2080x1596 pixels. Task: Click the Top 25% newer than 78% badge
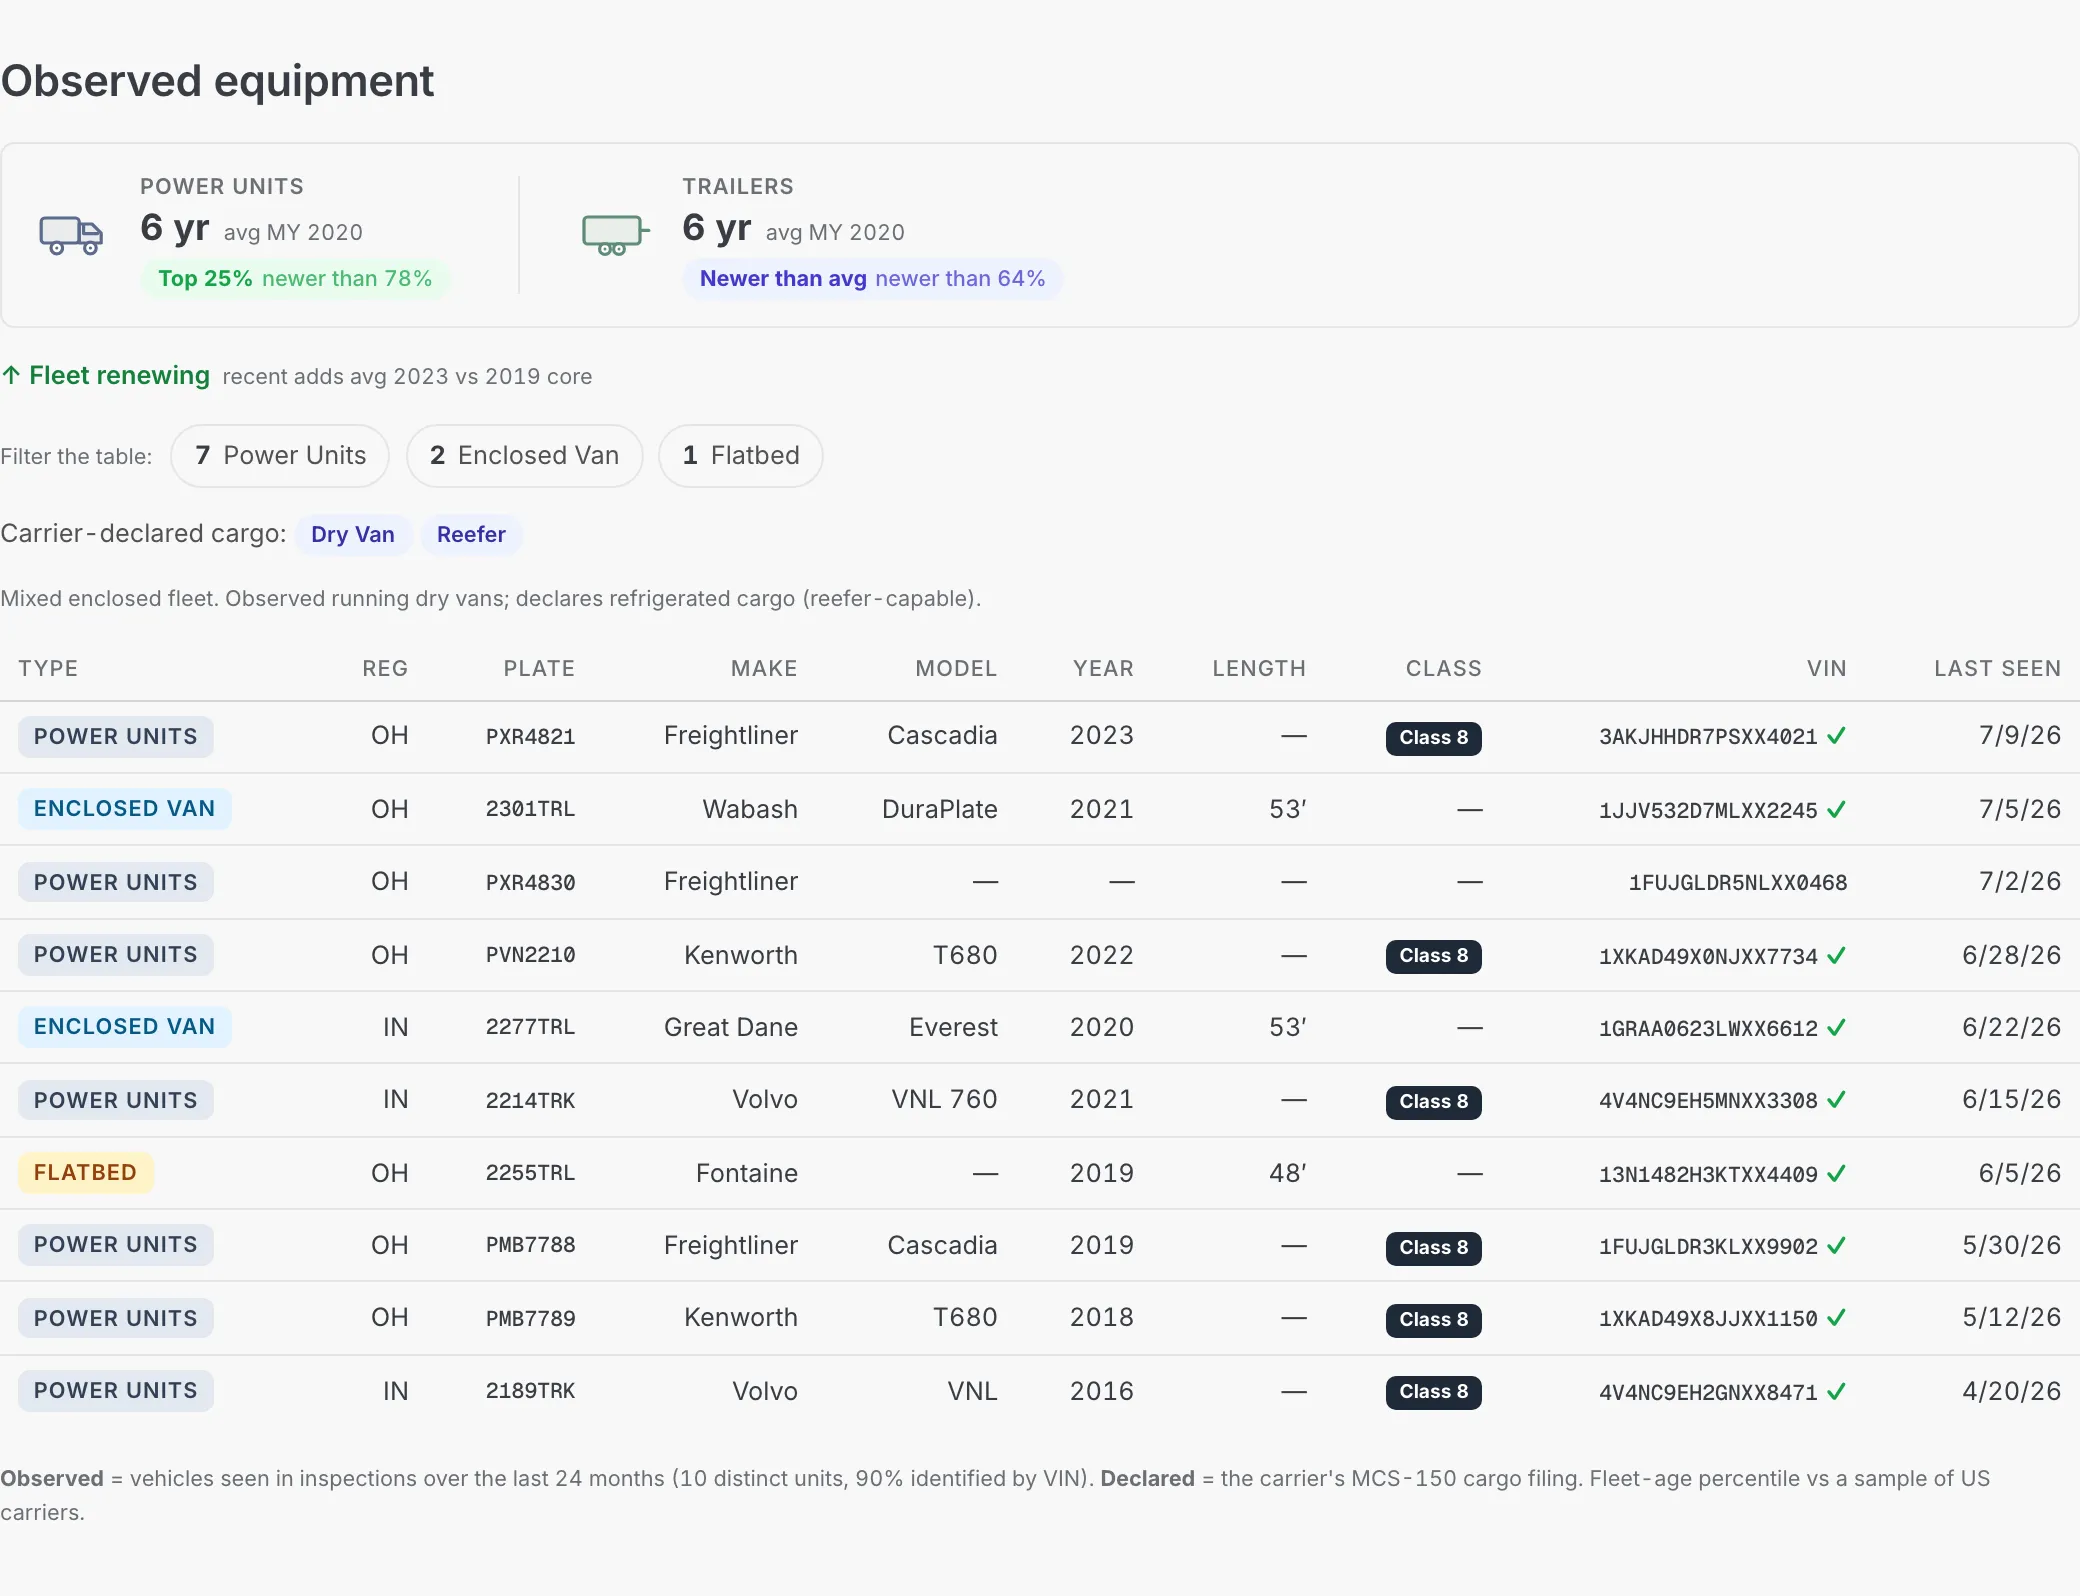(295, 279)
